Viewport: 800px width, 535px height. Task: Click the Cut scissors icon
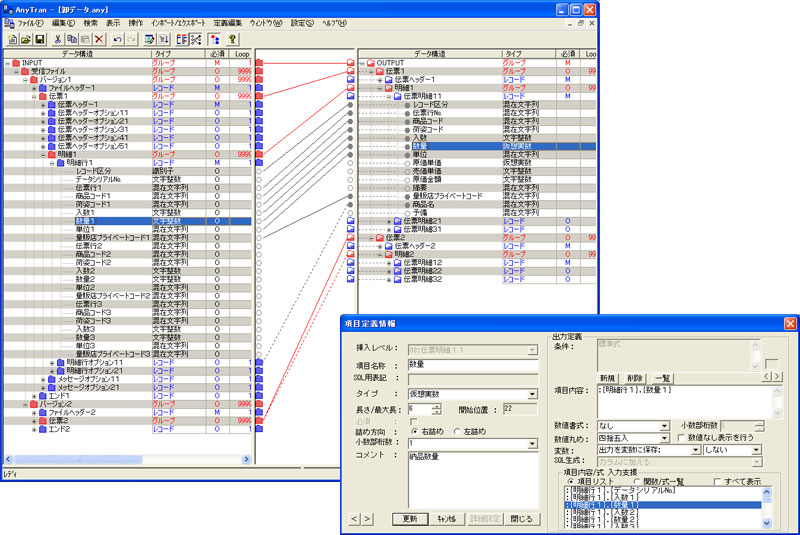(58, 38)
